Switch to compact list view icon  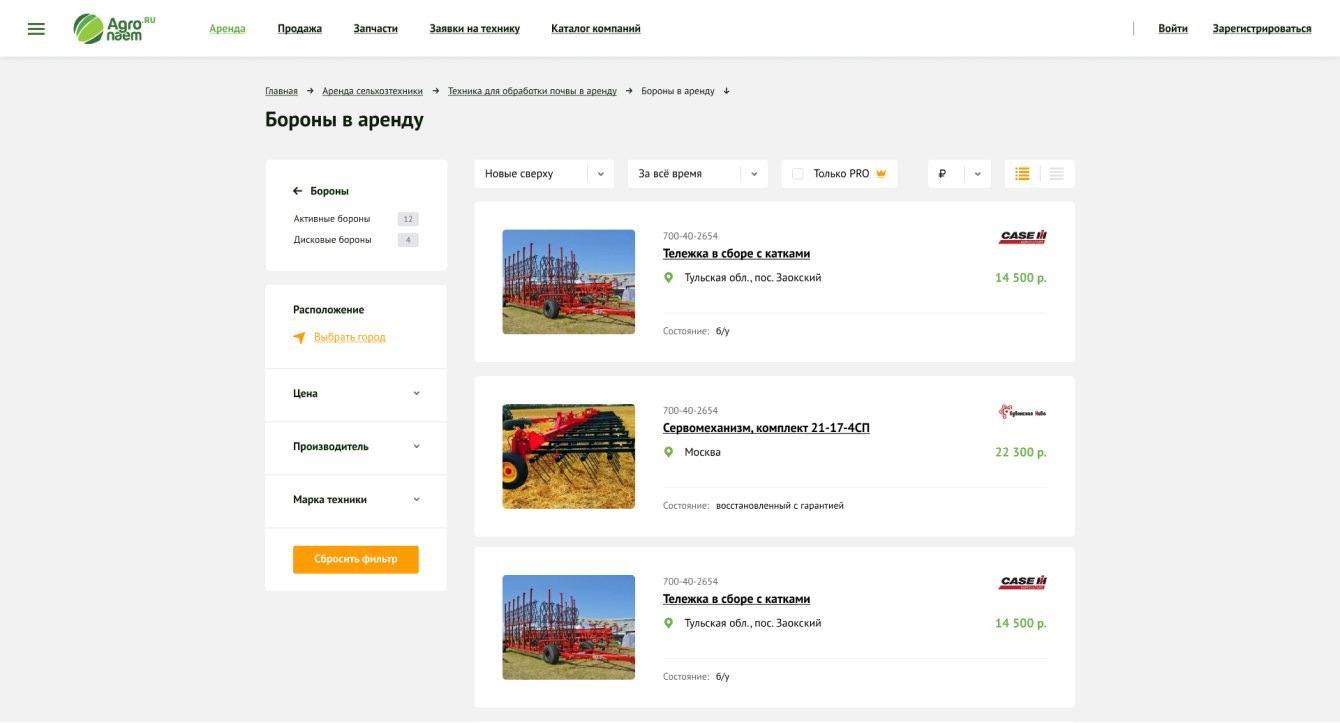(1057, 174)
